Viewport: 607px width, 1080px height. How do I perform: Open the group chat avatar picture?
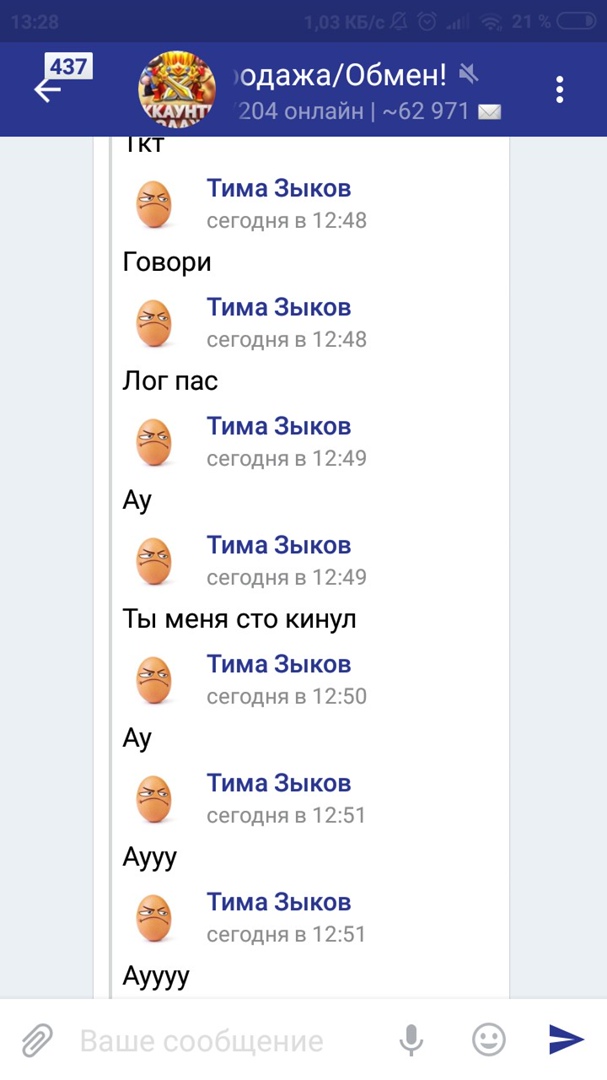[x=176, y=89]
